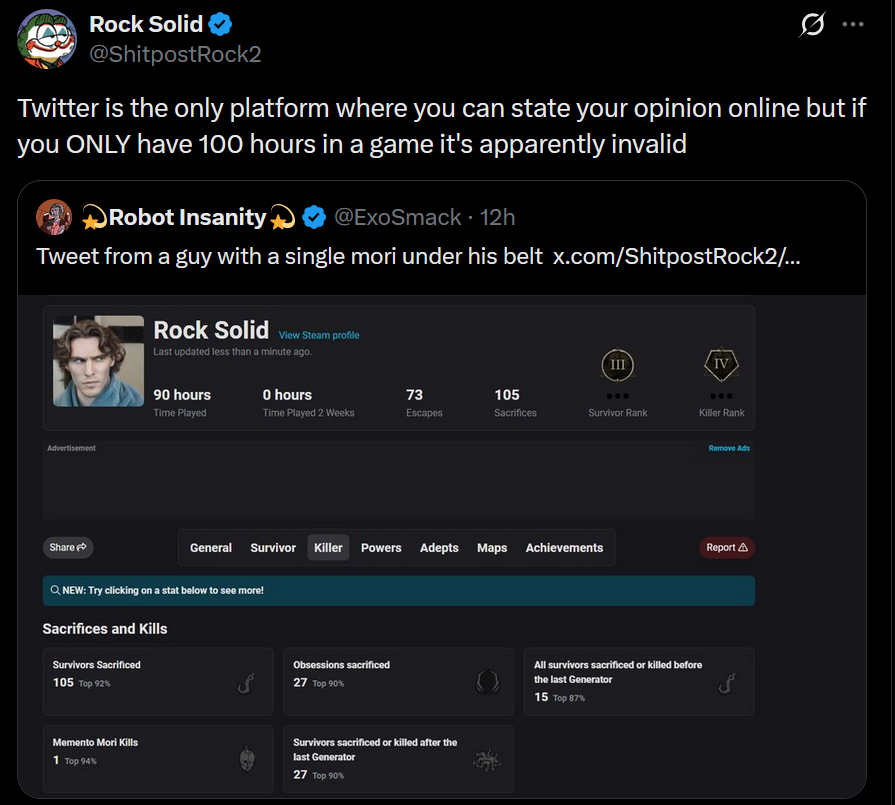Open the Survivor tab
The height and width of the screenshot is (805, 895).
pyautogui.click(x=273, y=548)
